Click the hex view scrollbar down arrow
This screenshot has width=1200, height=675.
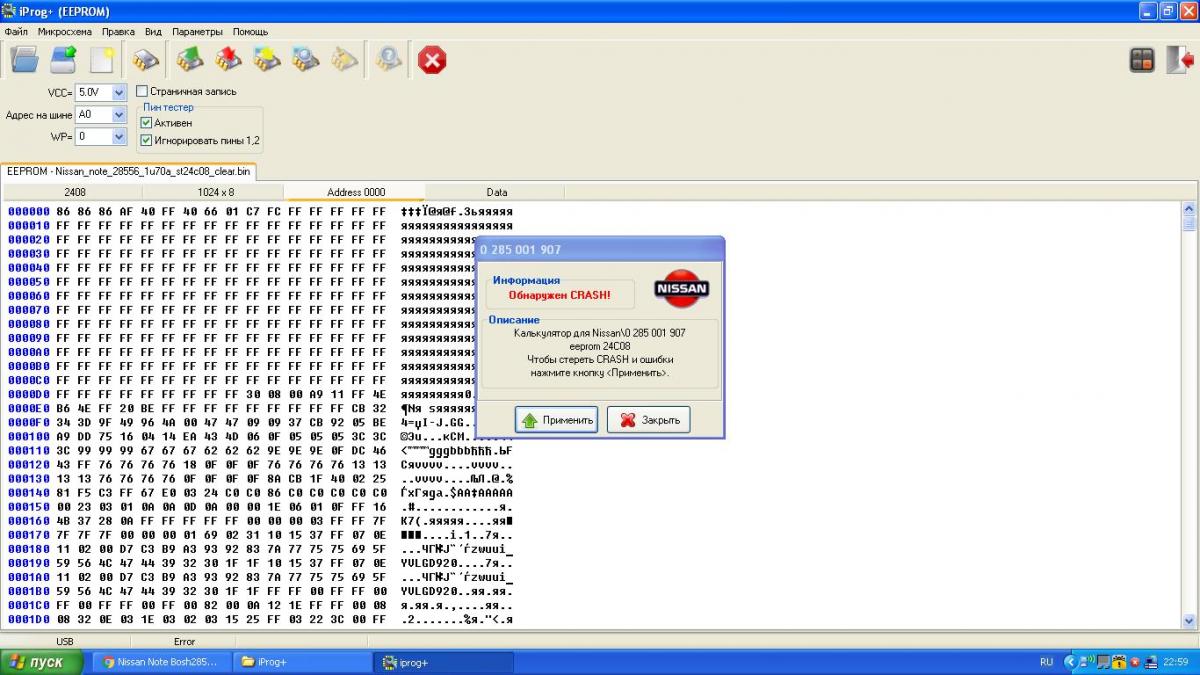(x=1189, y=621)
